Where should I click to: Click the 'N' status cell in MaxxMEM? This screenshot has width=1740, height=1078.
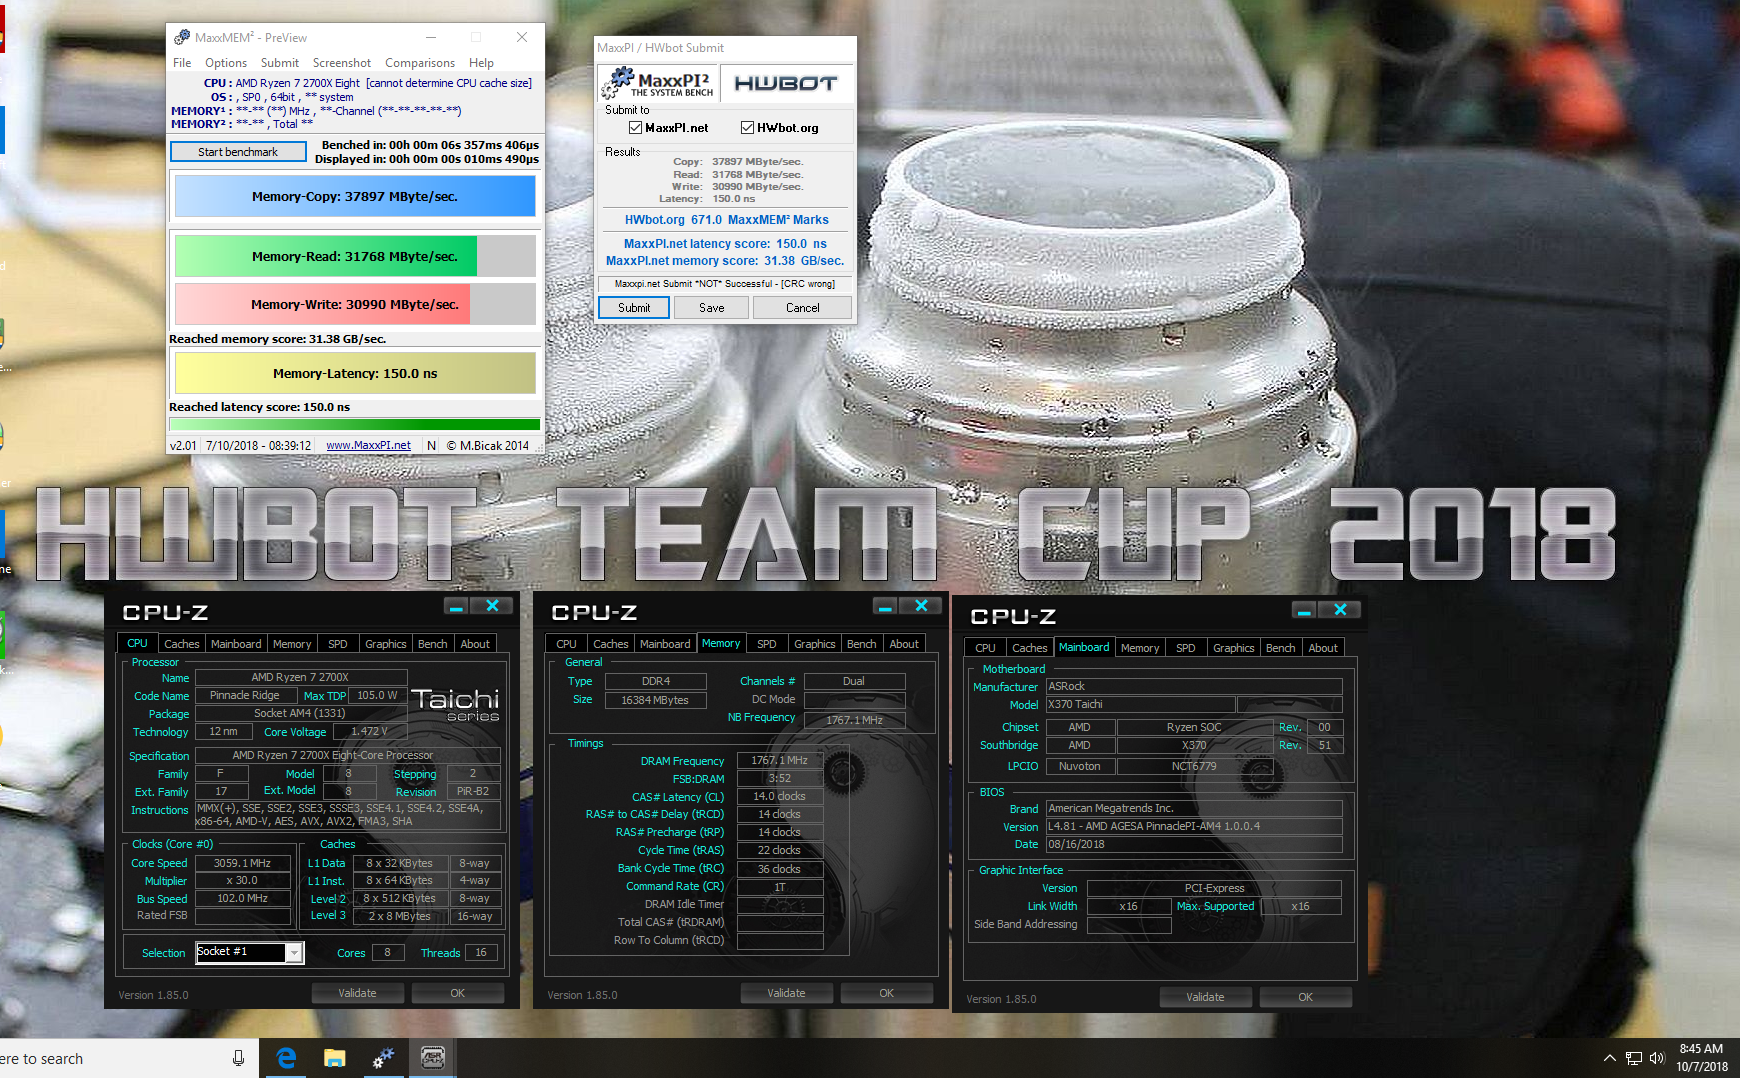coord(431,446)
